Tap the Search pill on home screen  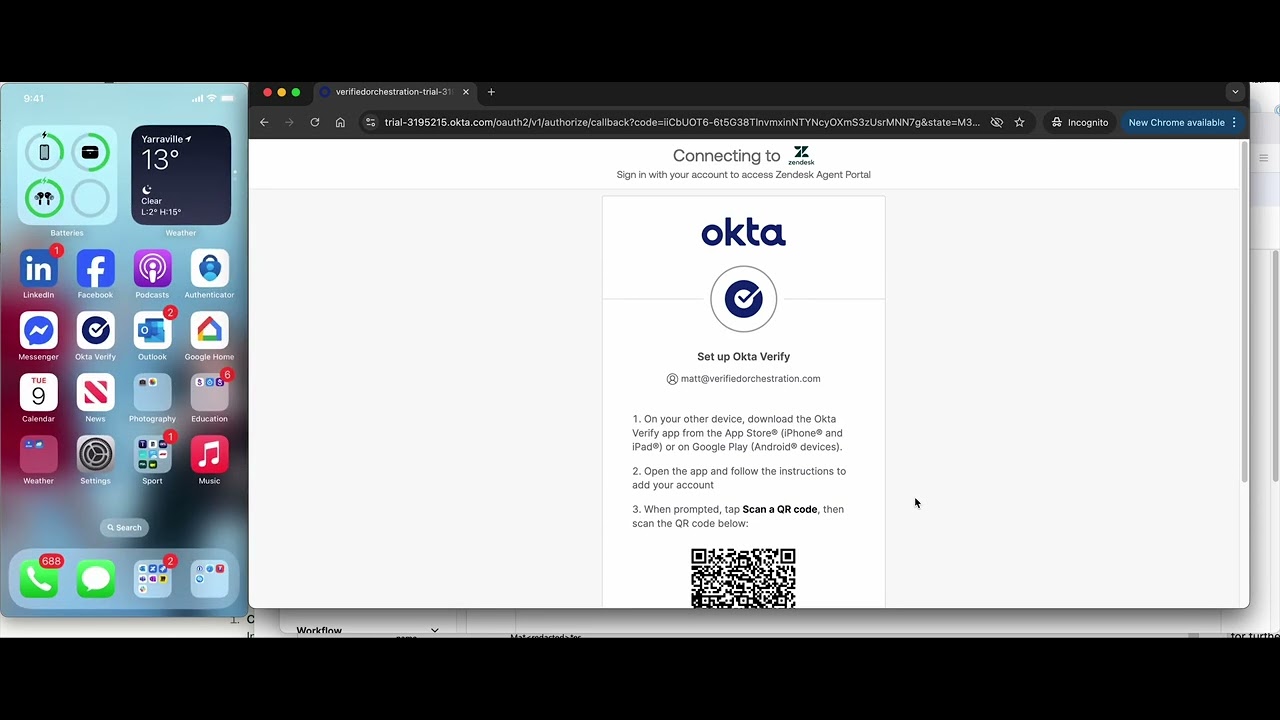pos(124,527)
